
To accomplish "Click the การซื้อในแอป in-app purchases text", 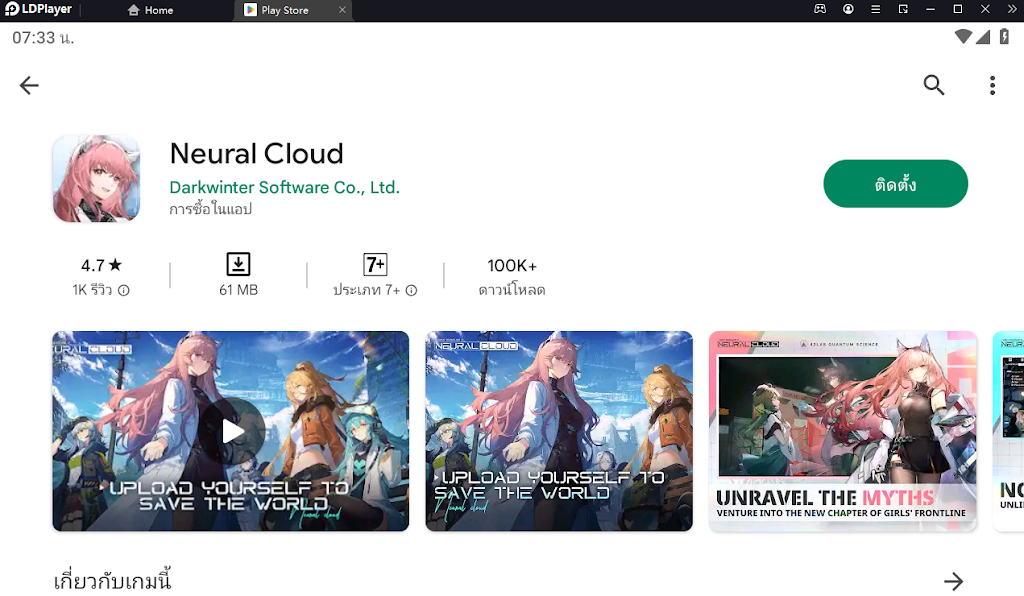I will pos(210,209).
